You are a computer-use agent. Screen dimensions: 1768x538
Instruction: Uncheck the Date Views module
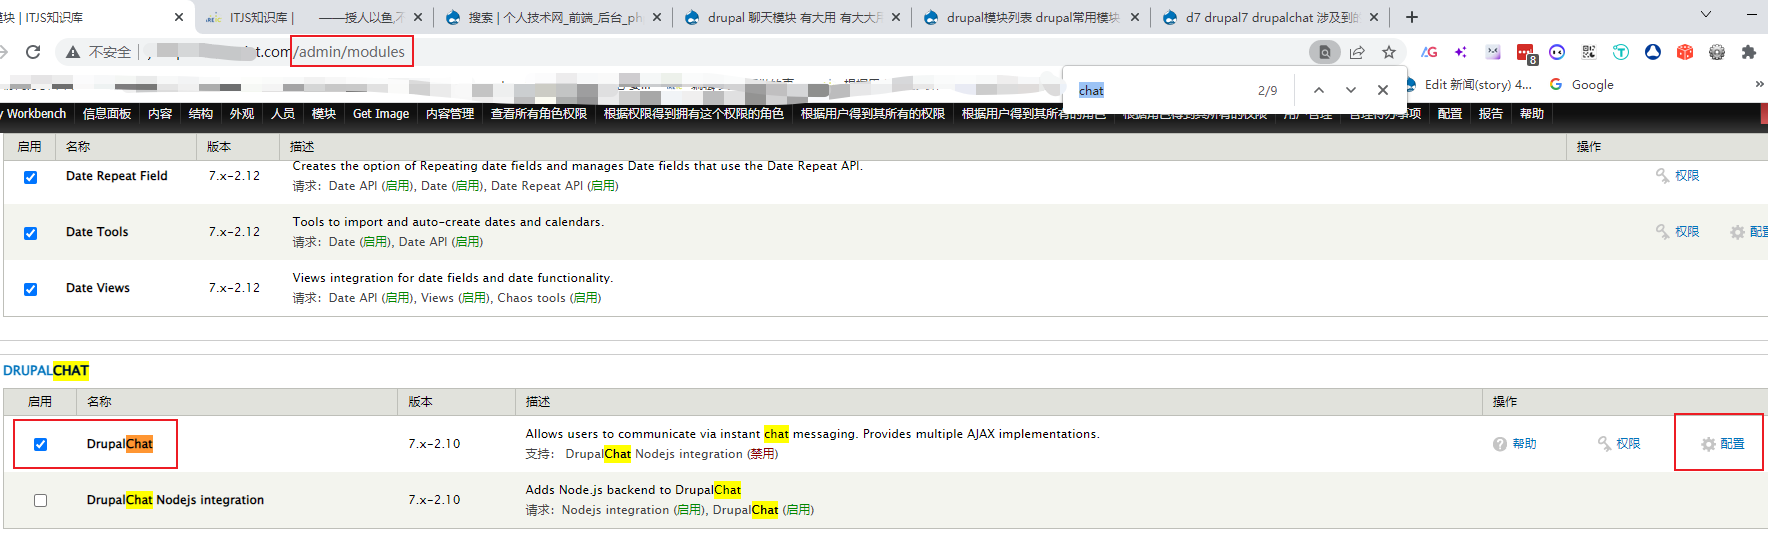30,289
